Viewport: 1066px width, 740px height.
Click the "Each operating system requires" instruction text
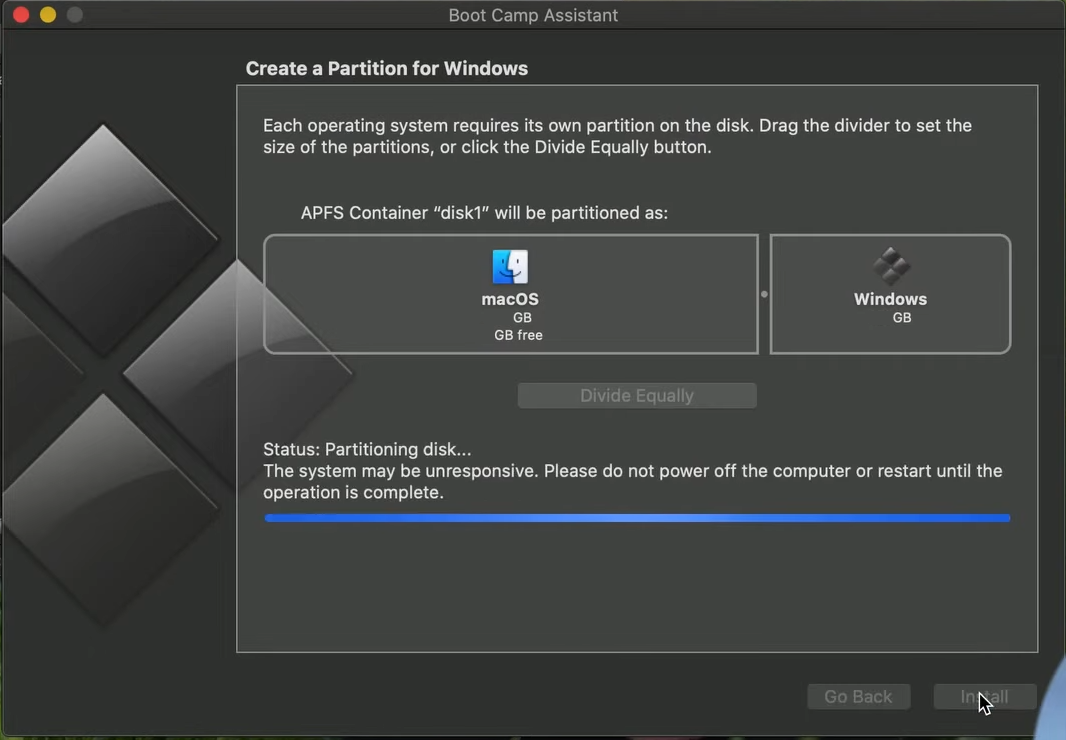coord(617,136)
